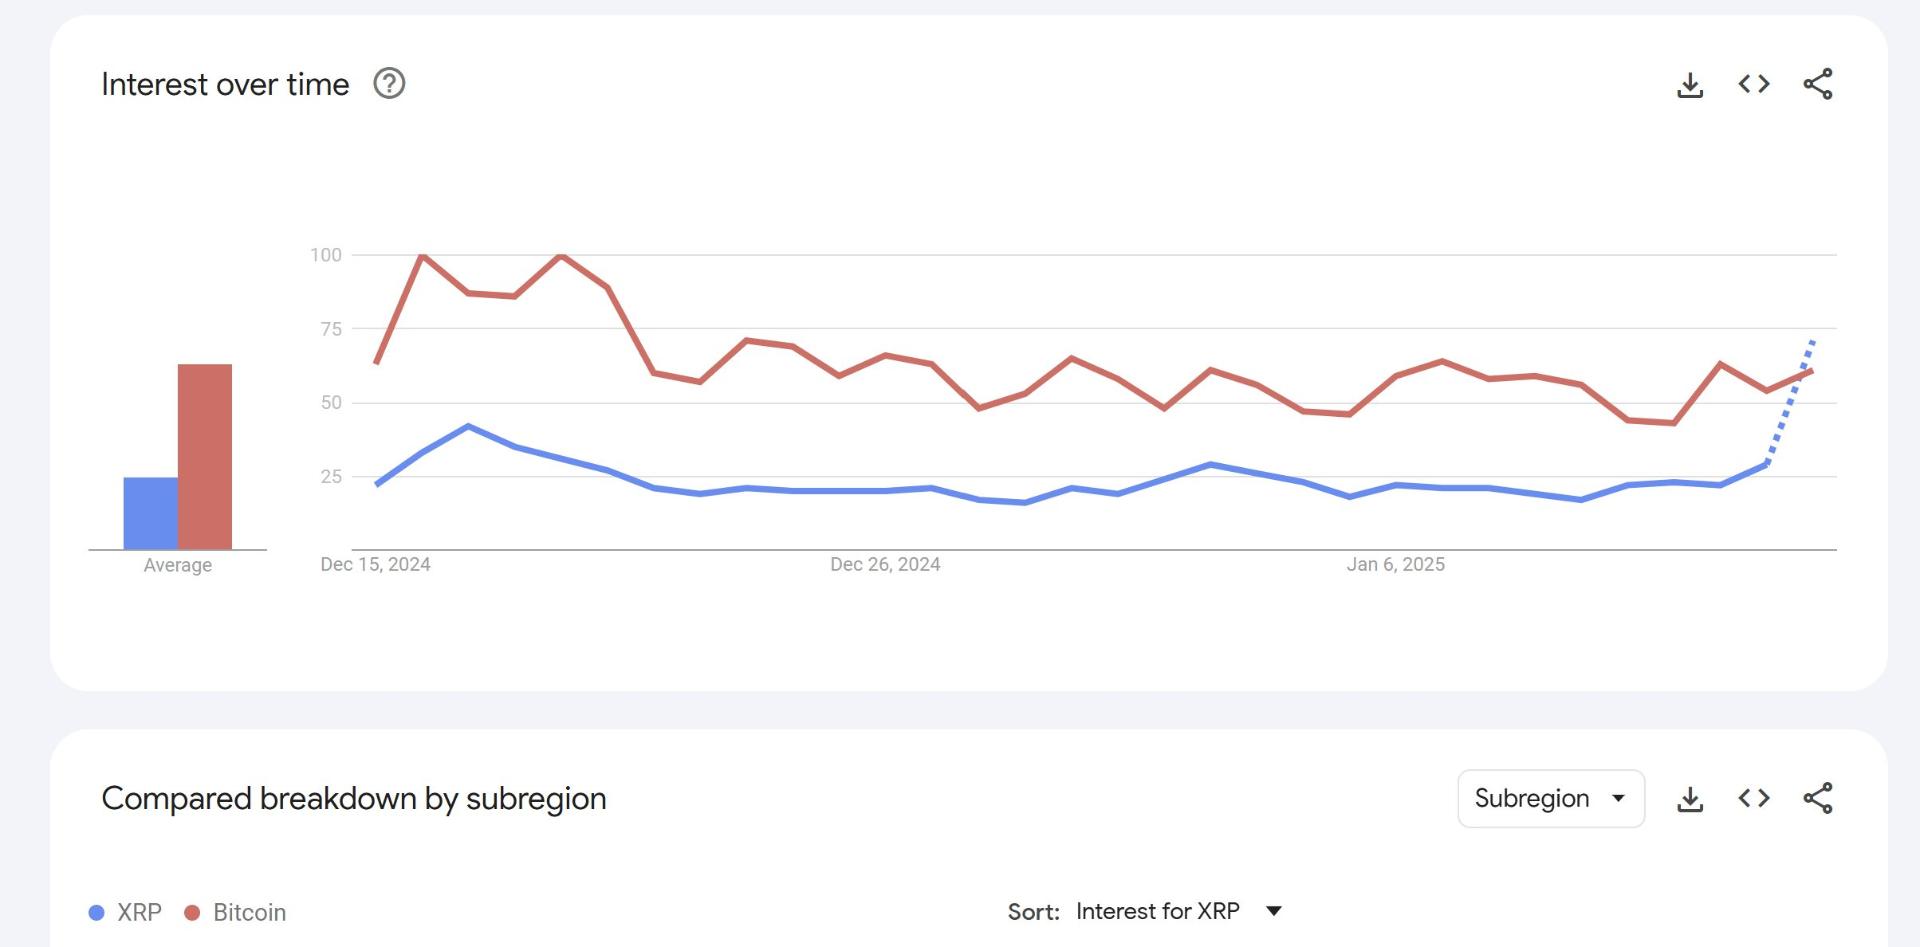
Task: Click the dotted XRP forecast line segment
Action: pyautogui.click(x=1790, y=402)
